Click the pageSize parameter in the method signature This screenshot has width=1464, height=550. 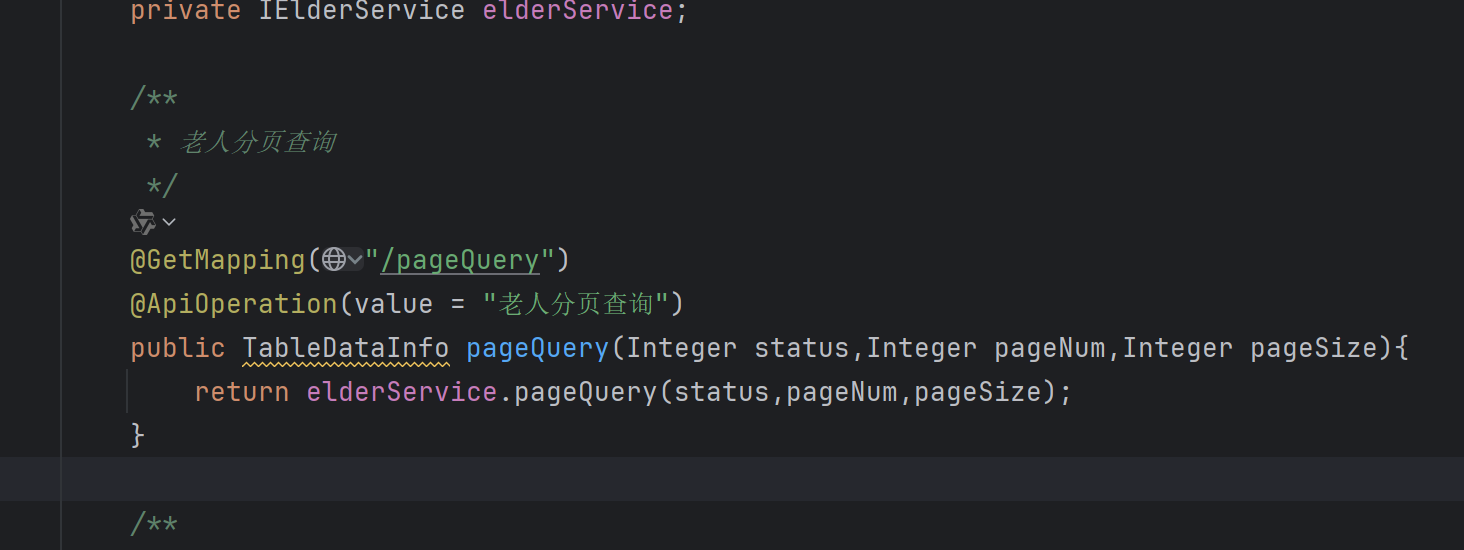(1314, 348)
